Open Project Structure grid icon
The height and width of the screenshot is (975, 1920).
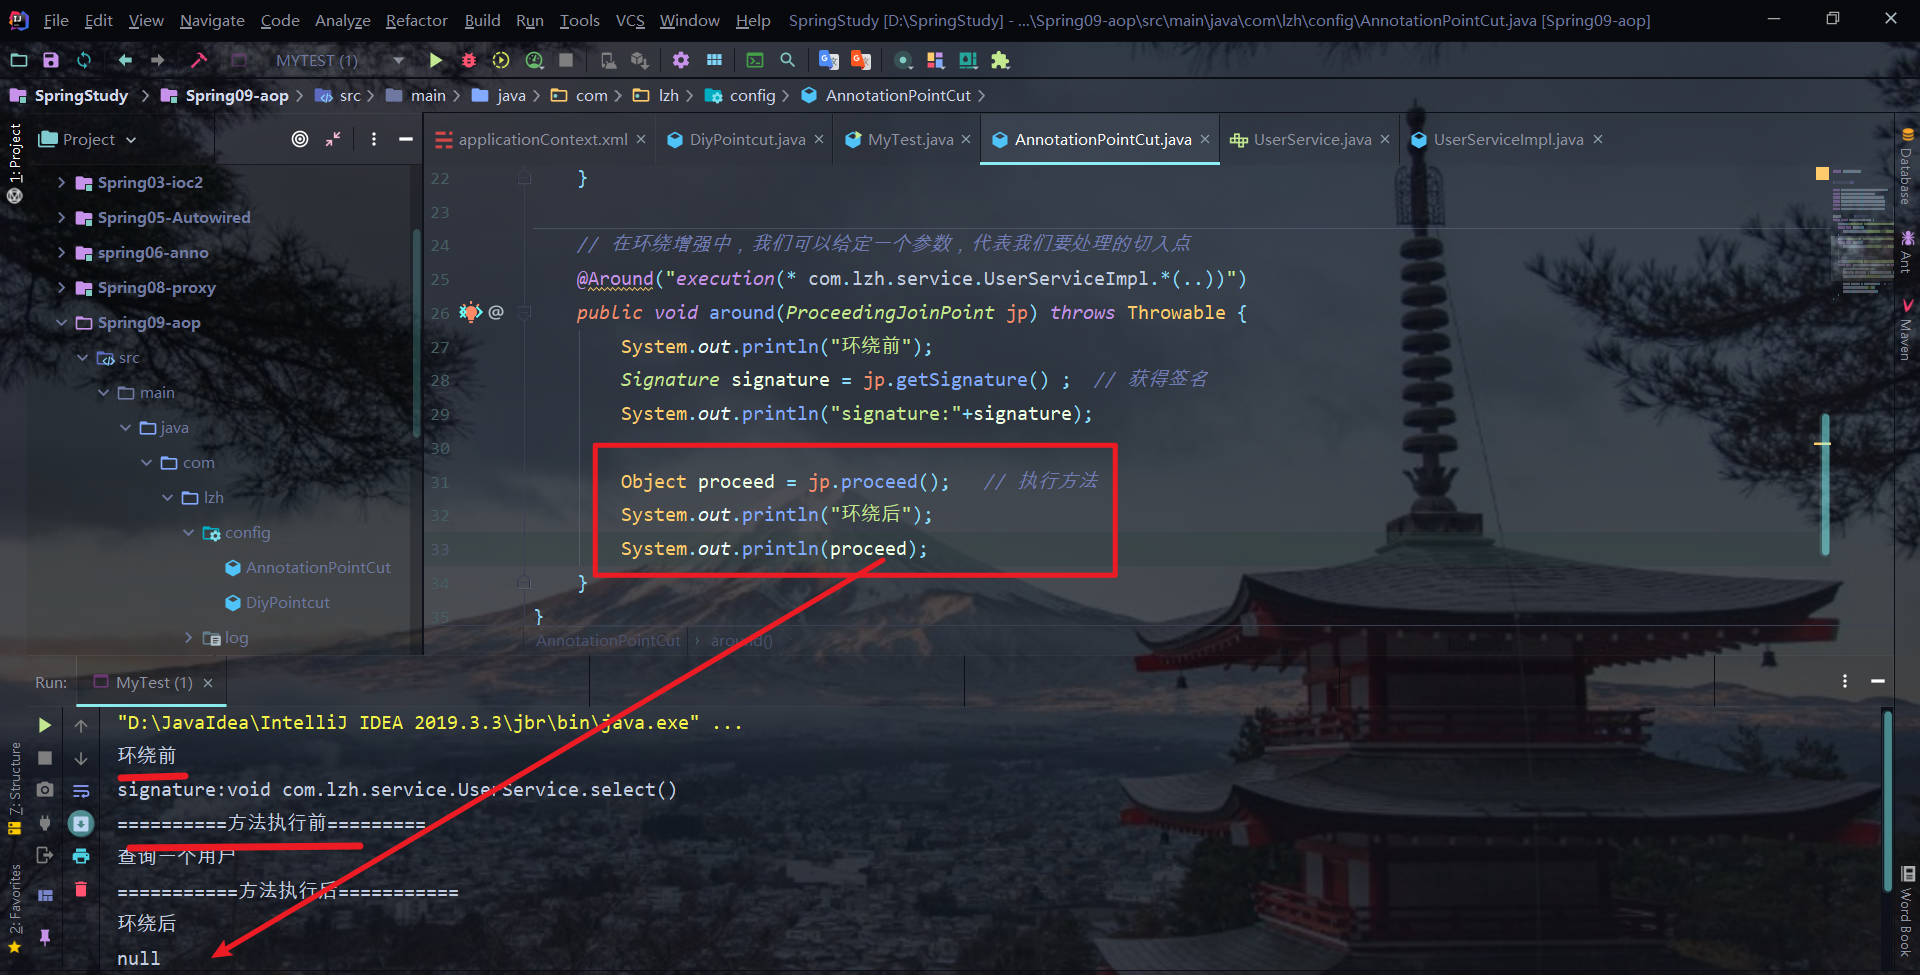(x=714, y=60)
